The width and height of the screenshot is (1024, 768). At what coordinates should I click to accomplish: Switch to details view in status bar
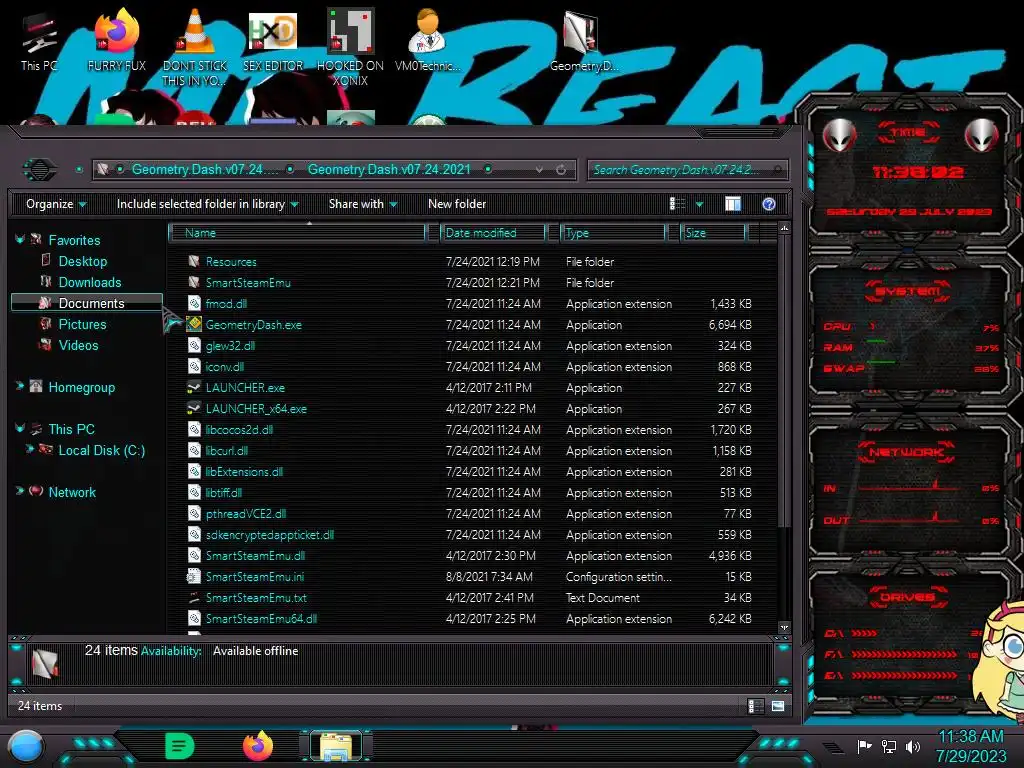click(x=755, y=706)
